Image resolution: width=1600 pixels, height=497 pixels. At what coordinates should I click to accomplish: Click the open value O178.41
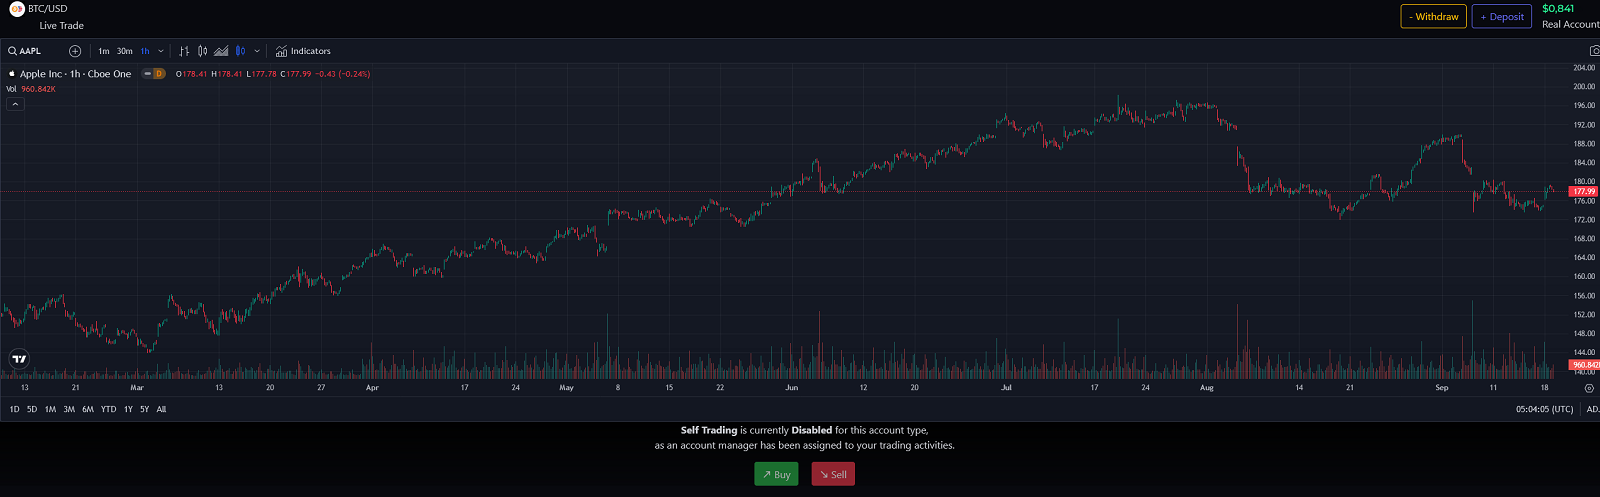[191, 74]
